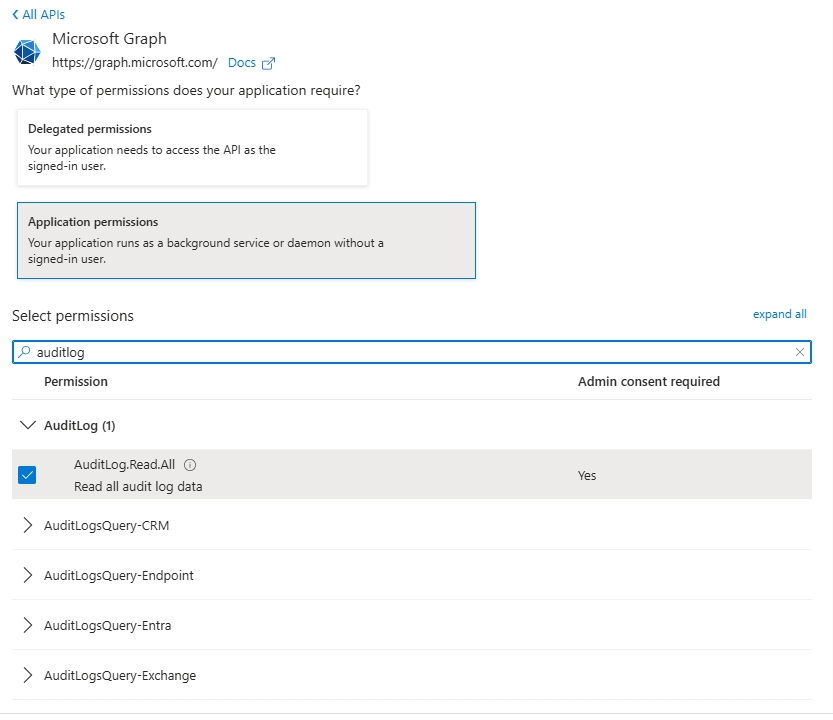
Task: Click the expand all link
Action: coord(779,314)
